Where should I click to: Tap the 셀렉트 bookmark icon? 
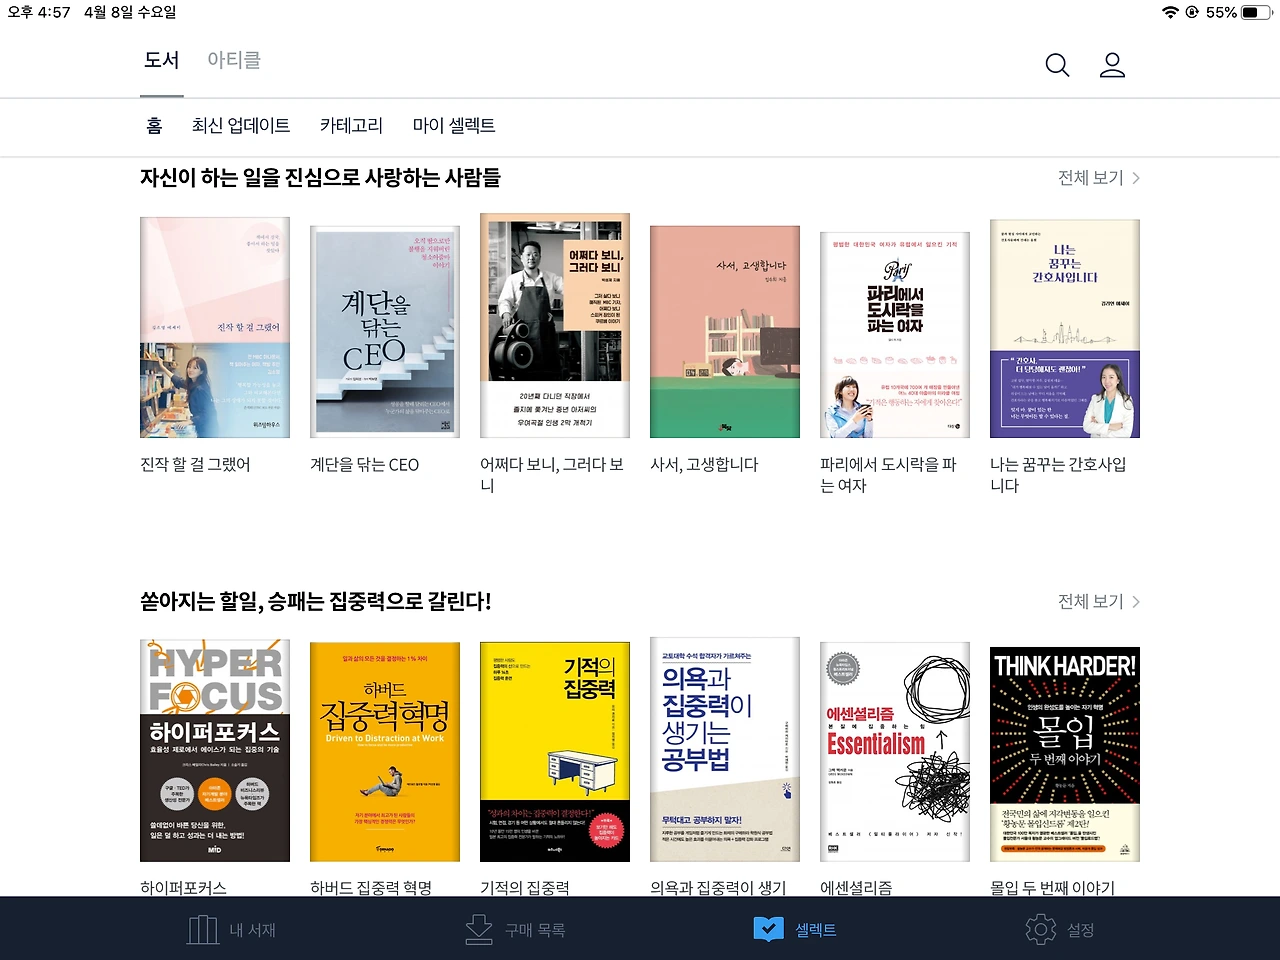[x=768, y=930]
